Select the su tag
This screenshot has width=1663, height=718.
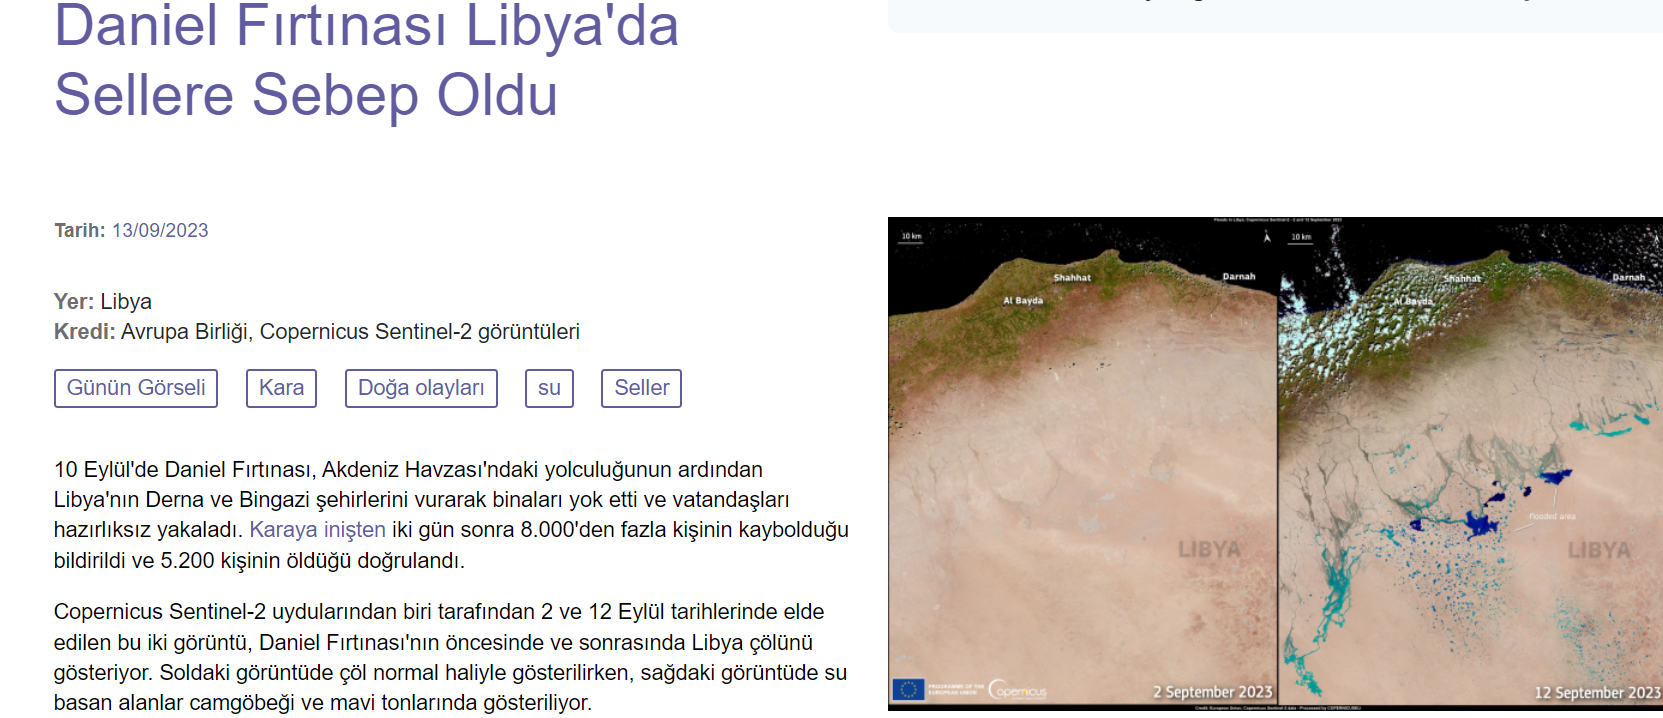(549, 388)
